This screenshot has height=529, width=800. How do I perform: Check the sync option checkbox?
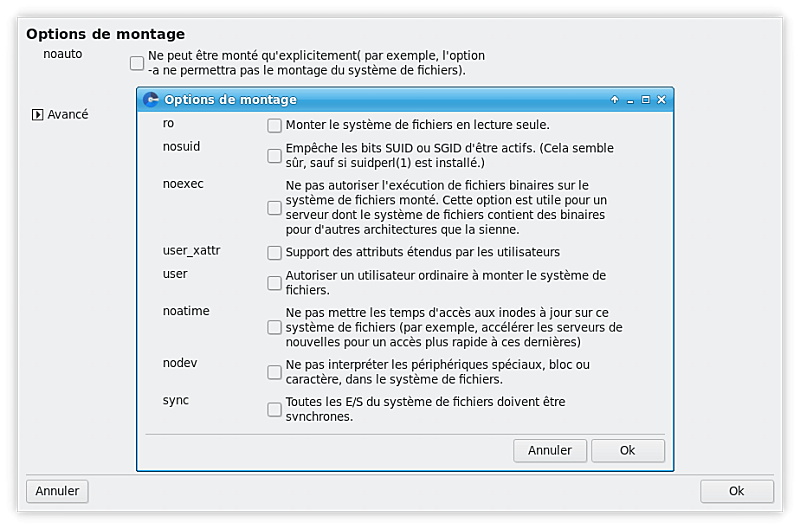[x=274, y=410]
